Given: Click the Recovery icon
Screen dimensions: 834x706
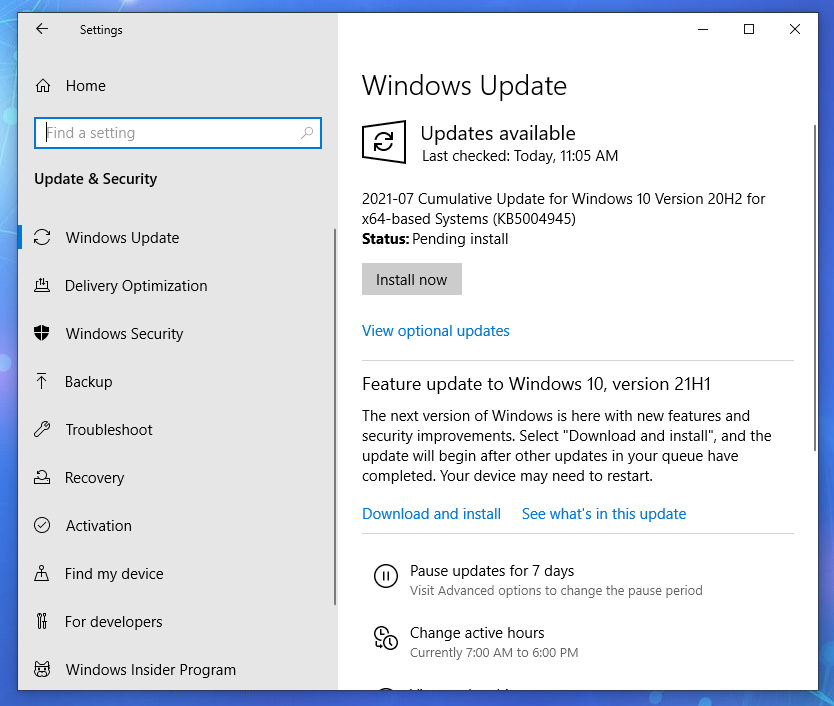Looking at the screenshot, I should tap(42, 477).
